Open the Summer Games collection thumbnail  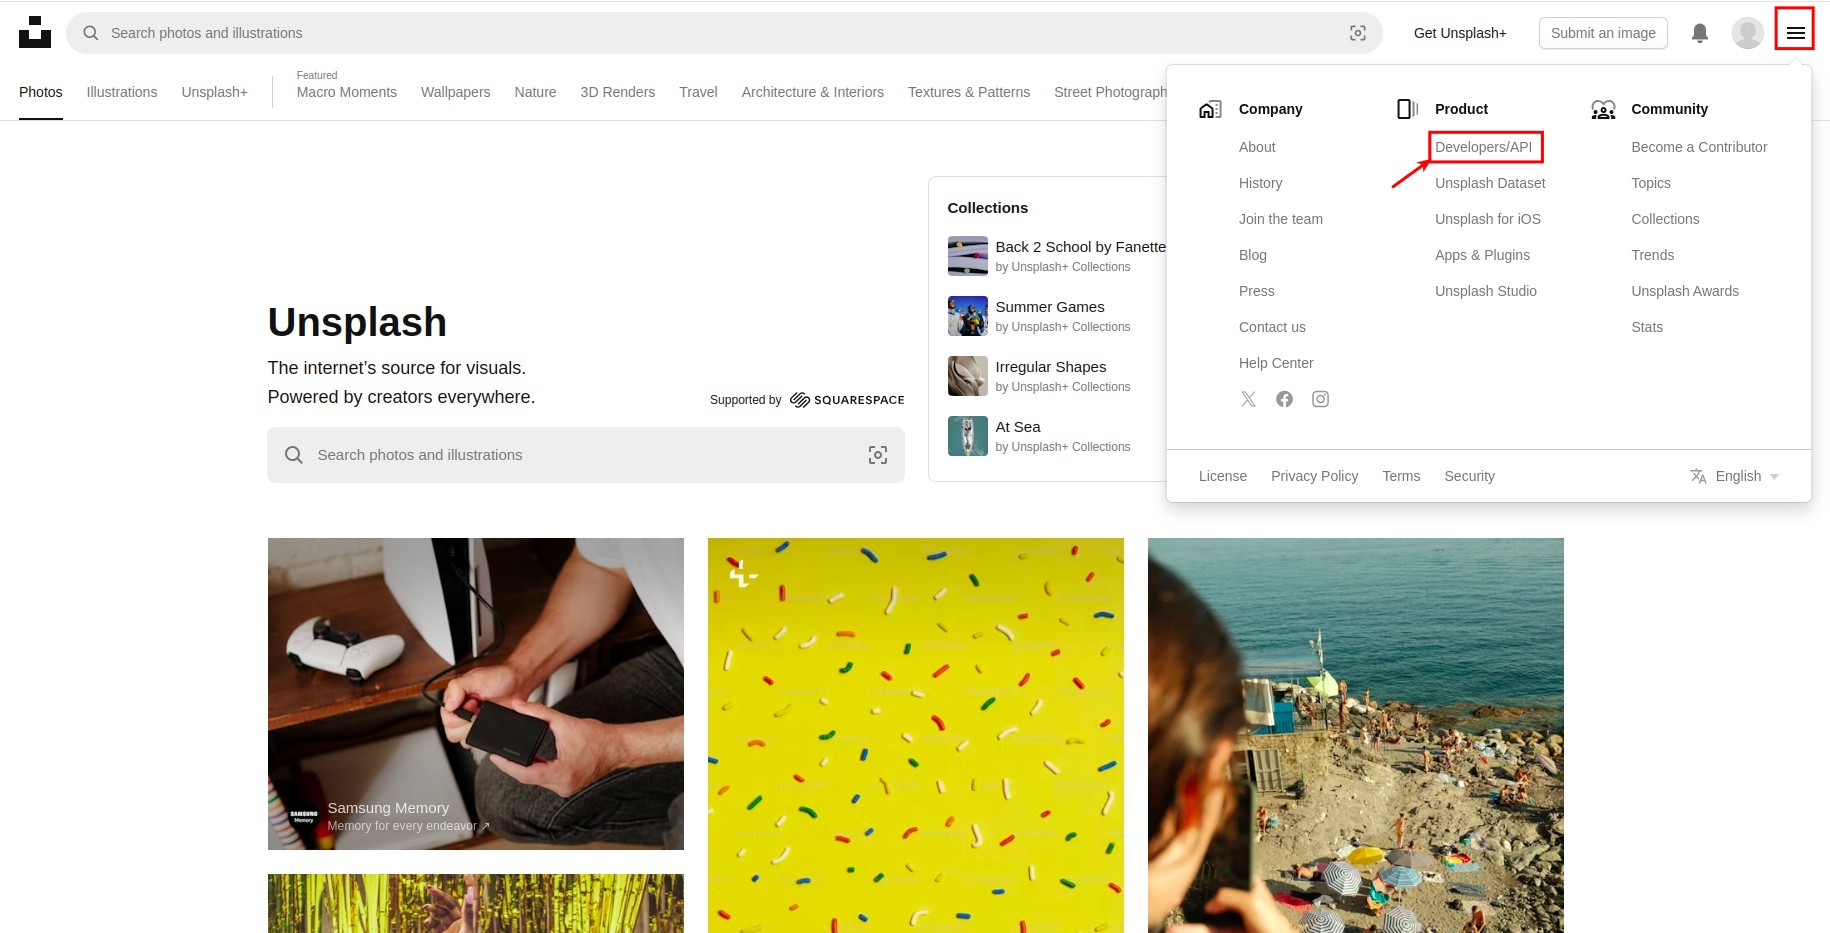pyautogui.click(x=968, y=316)
